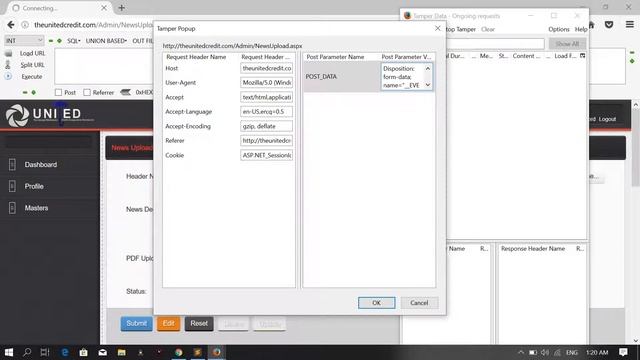Open Microsoft Store from taskbar

[83, 352]
